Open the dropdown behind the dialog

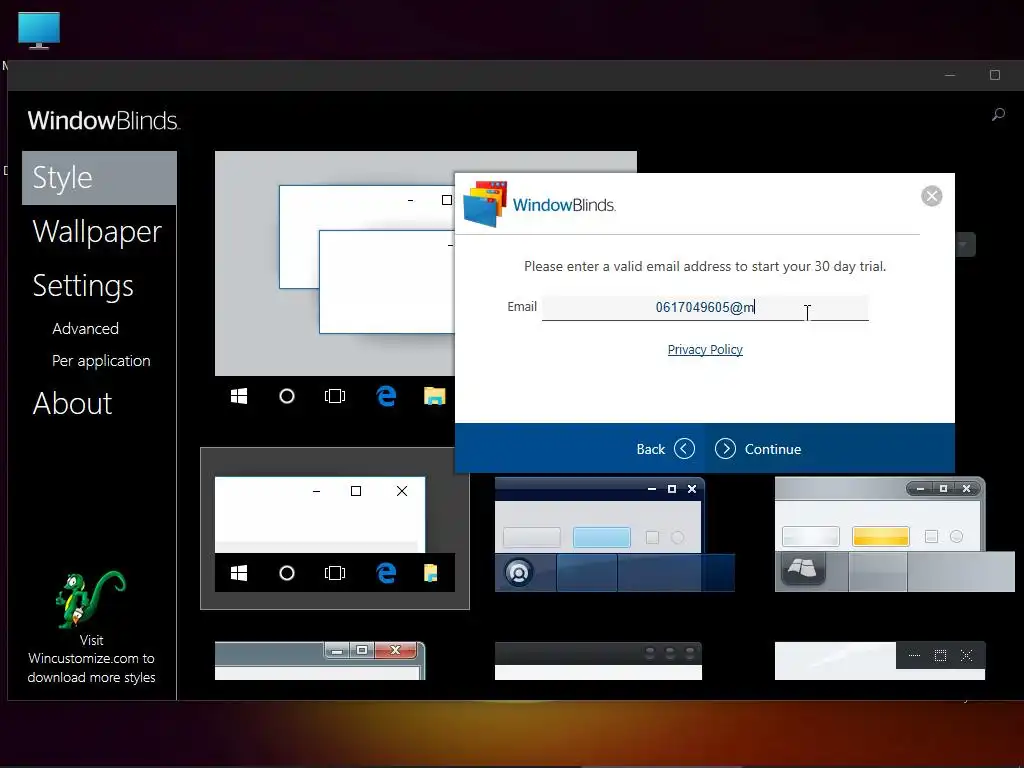pos(965,245)
